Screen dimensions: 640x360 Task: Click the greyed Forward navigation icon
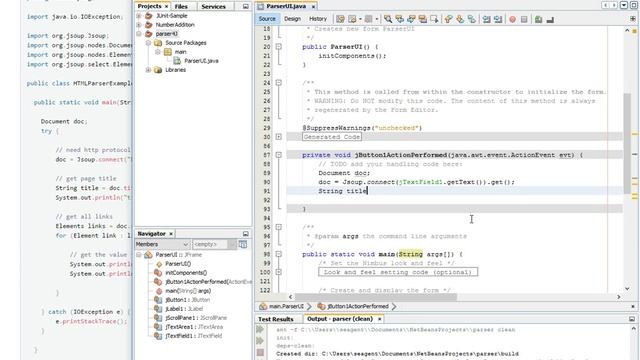coord(368,19)
